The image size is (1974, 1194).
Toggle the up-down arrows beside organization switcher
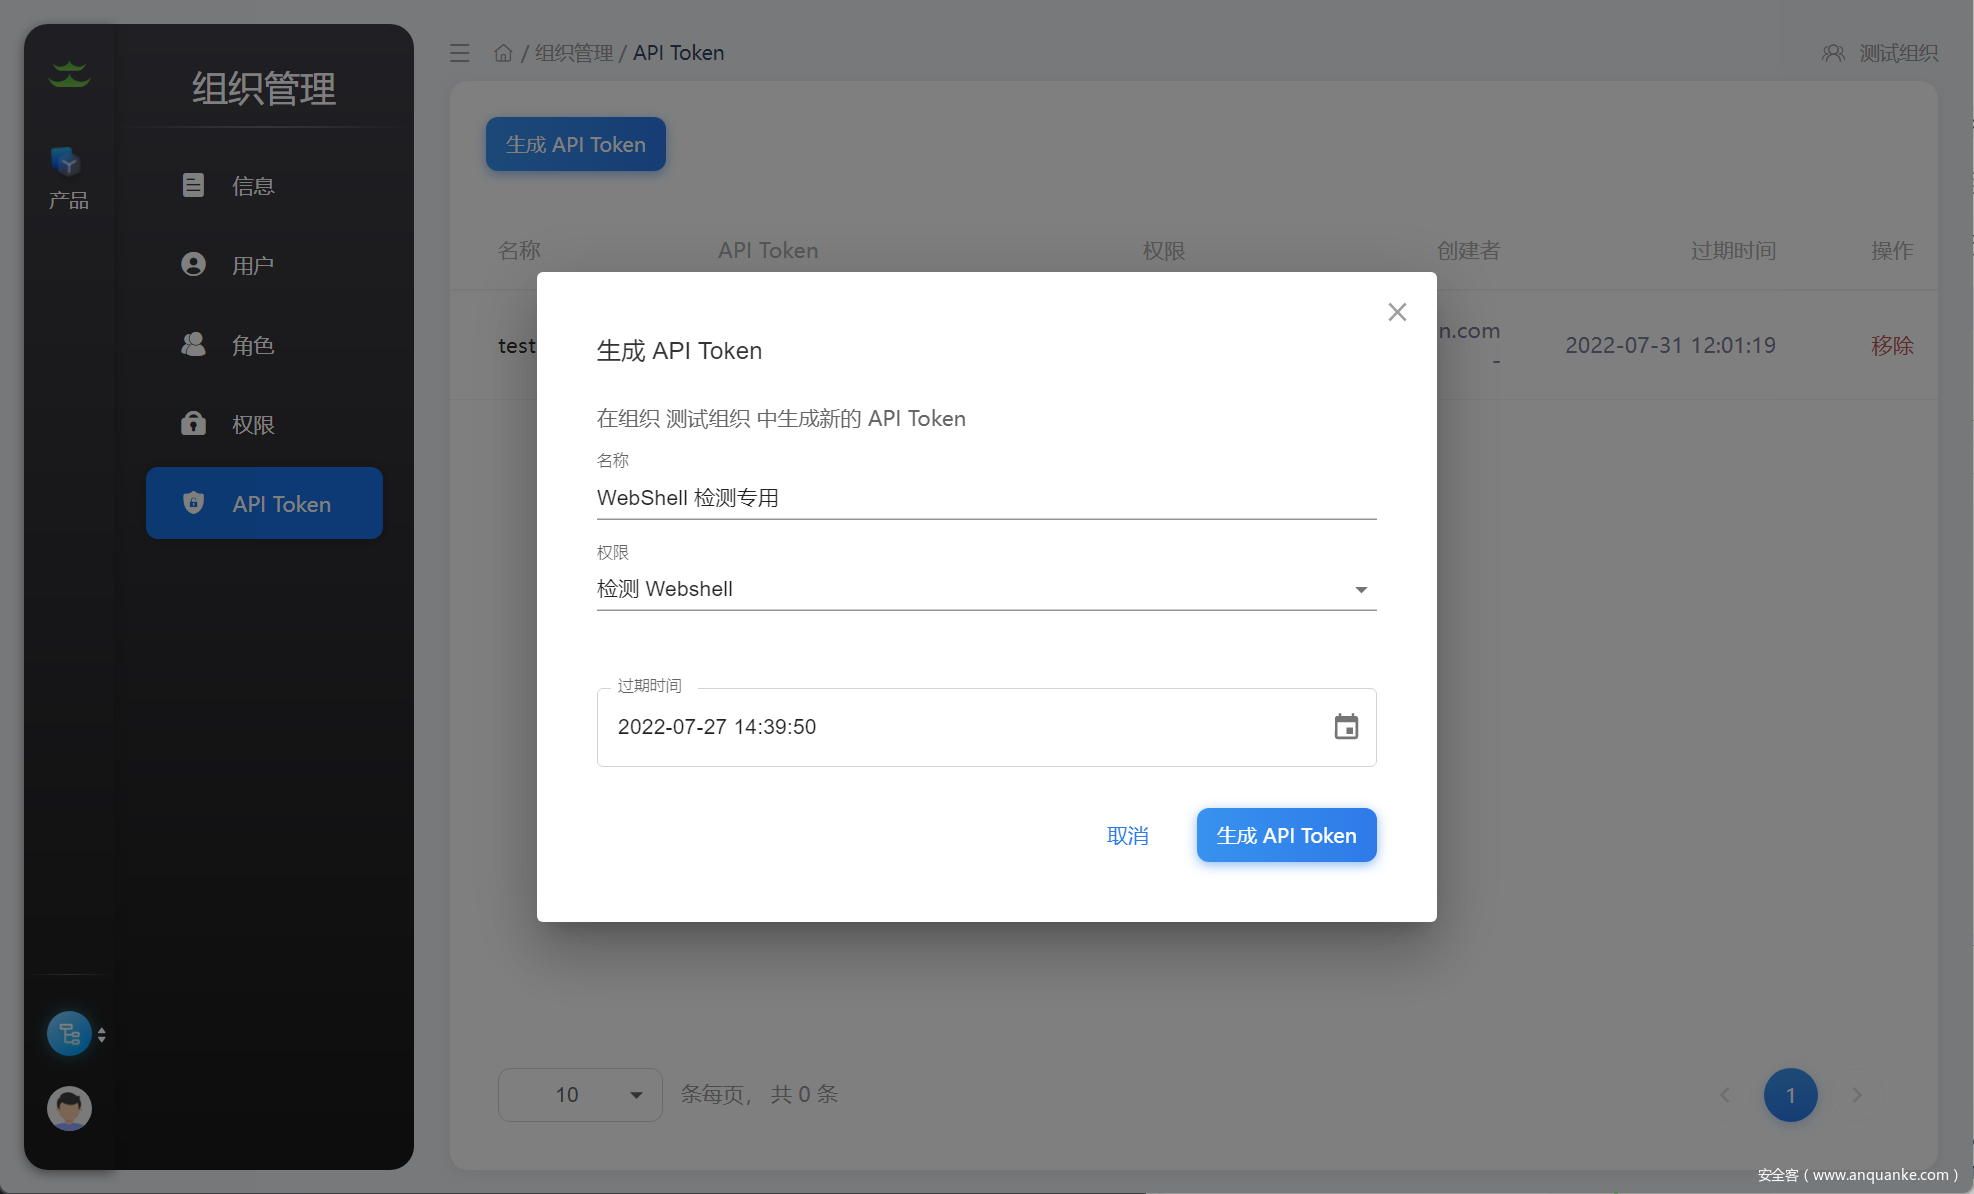(x=102, y=1035)
